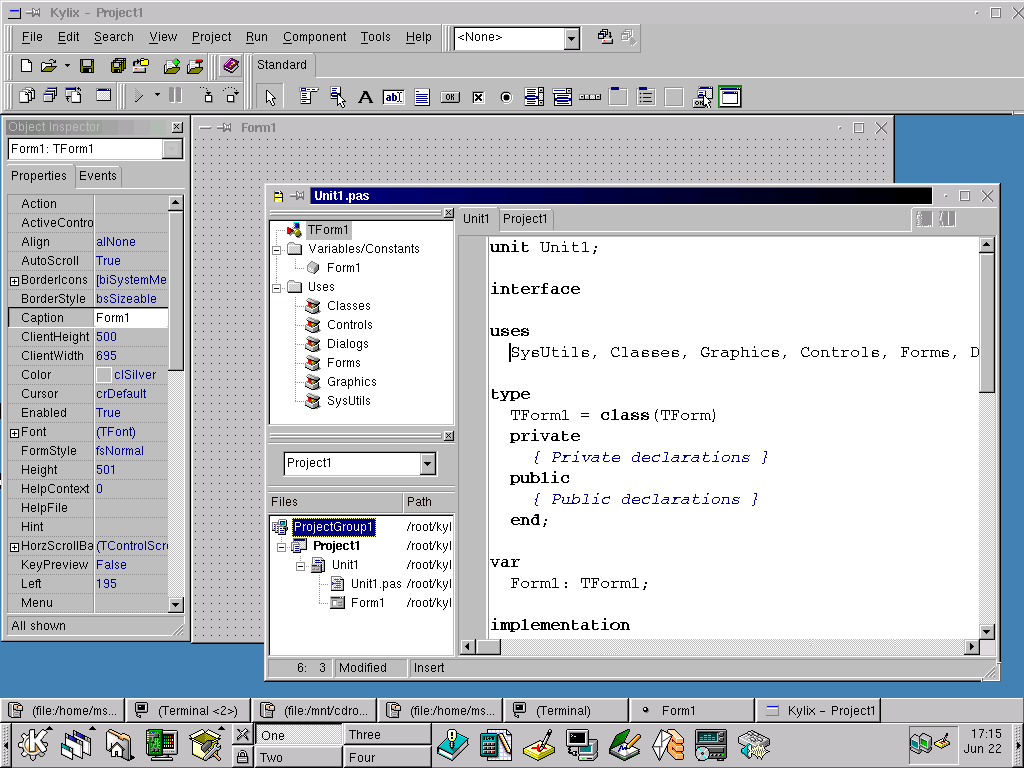The width and height of the screenshot is (1024, 768).
Task: Click the Trace Into debug icon
Action: click(207, 95)
